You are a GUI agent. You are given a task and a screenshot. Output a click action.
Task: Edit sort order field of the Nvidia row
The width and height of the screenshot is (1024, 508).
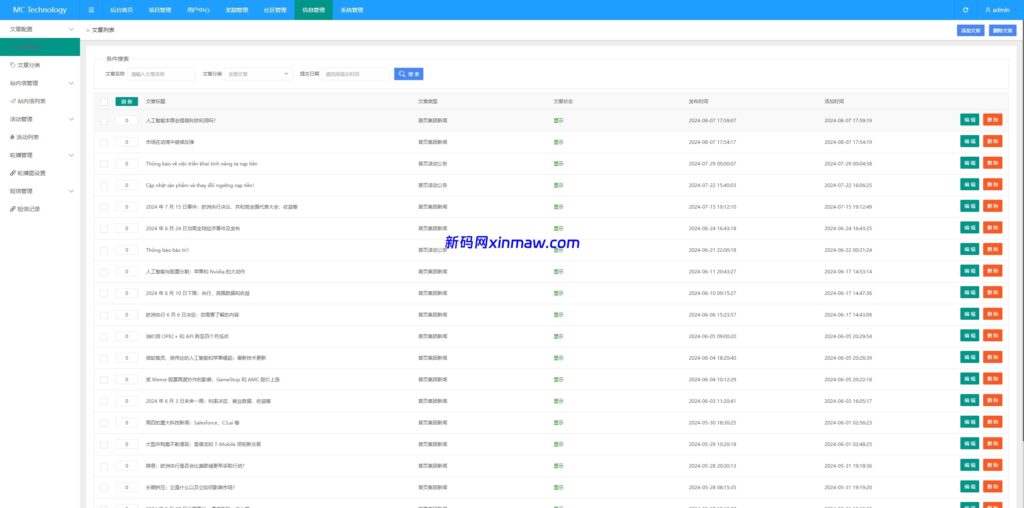coord(127,272)
